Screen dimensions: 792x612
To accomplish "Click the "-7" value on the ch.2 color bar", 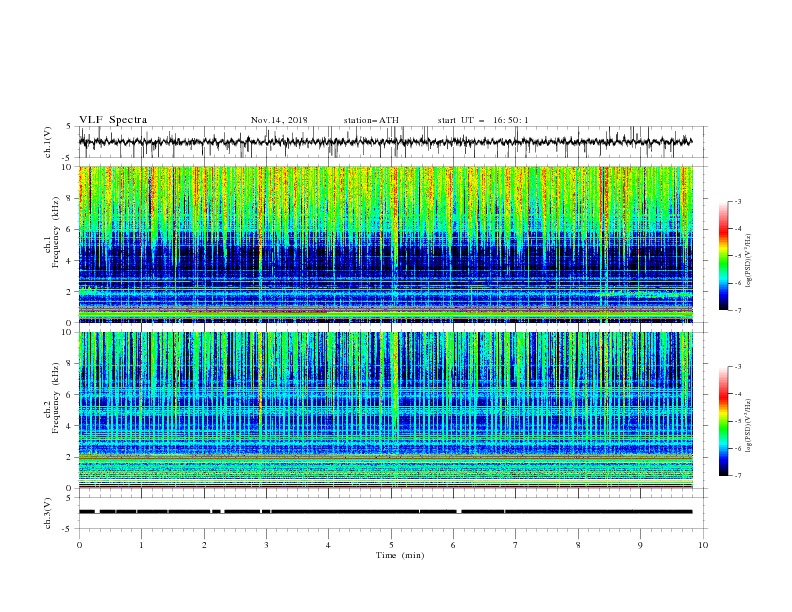I will pyautogui.click(x=738, y=476).
